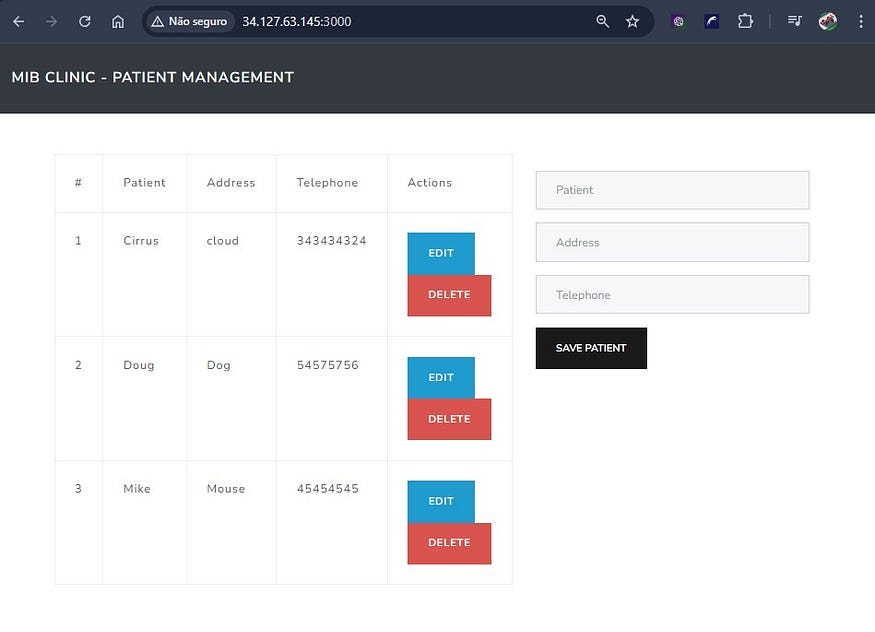Screen dimensions: 875x632
Task: Select the patient name 'Doug'
Action: pos(138,365)
